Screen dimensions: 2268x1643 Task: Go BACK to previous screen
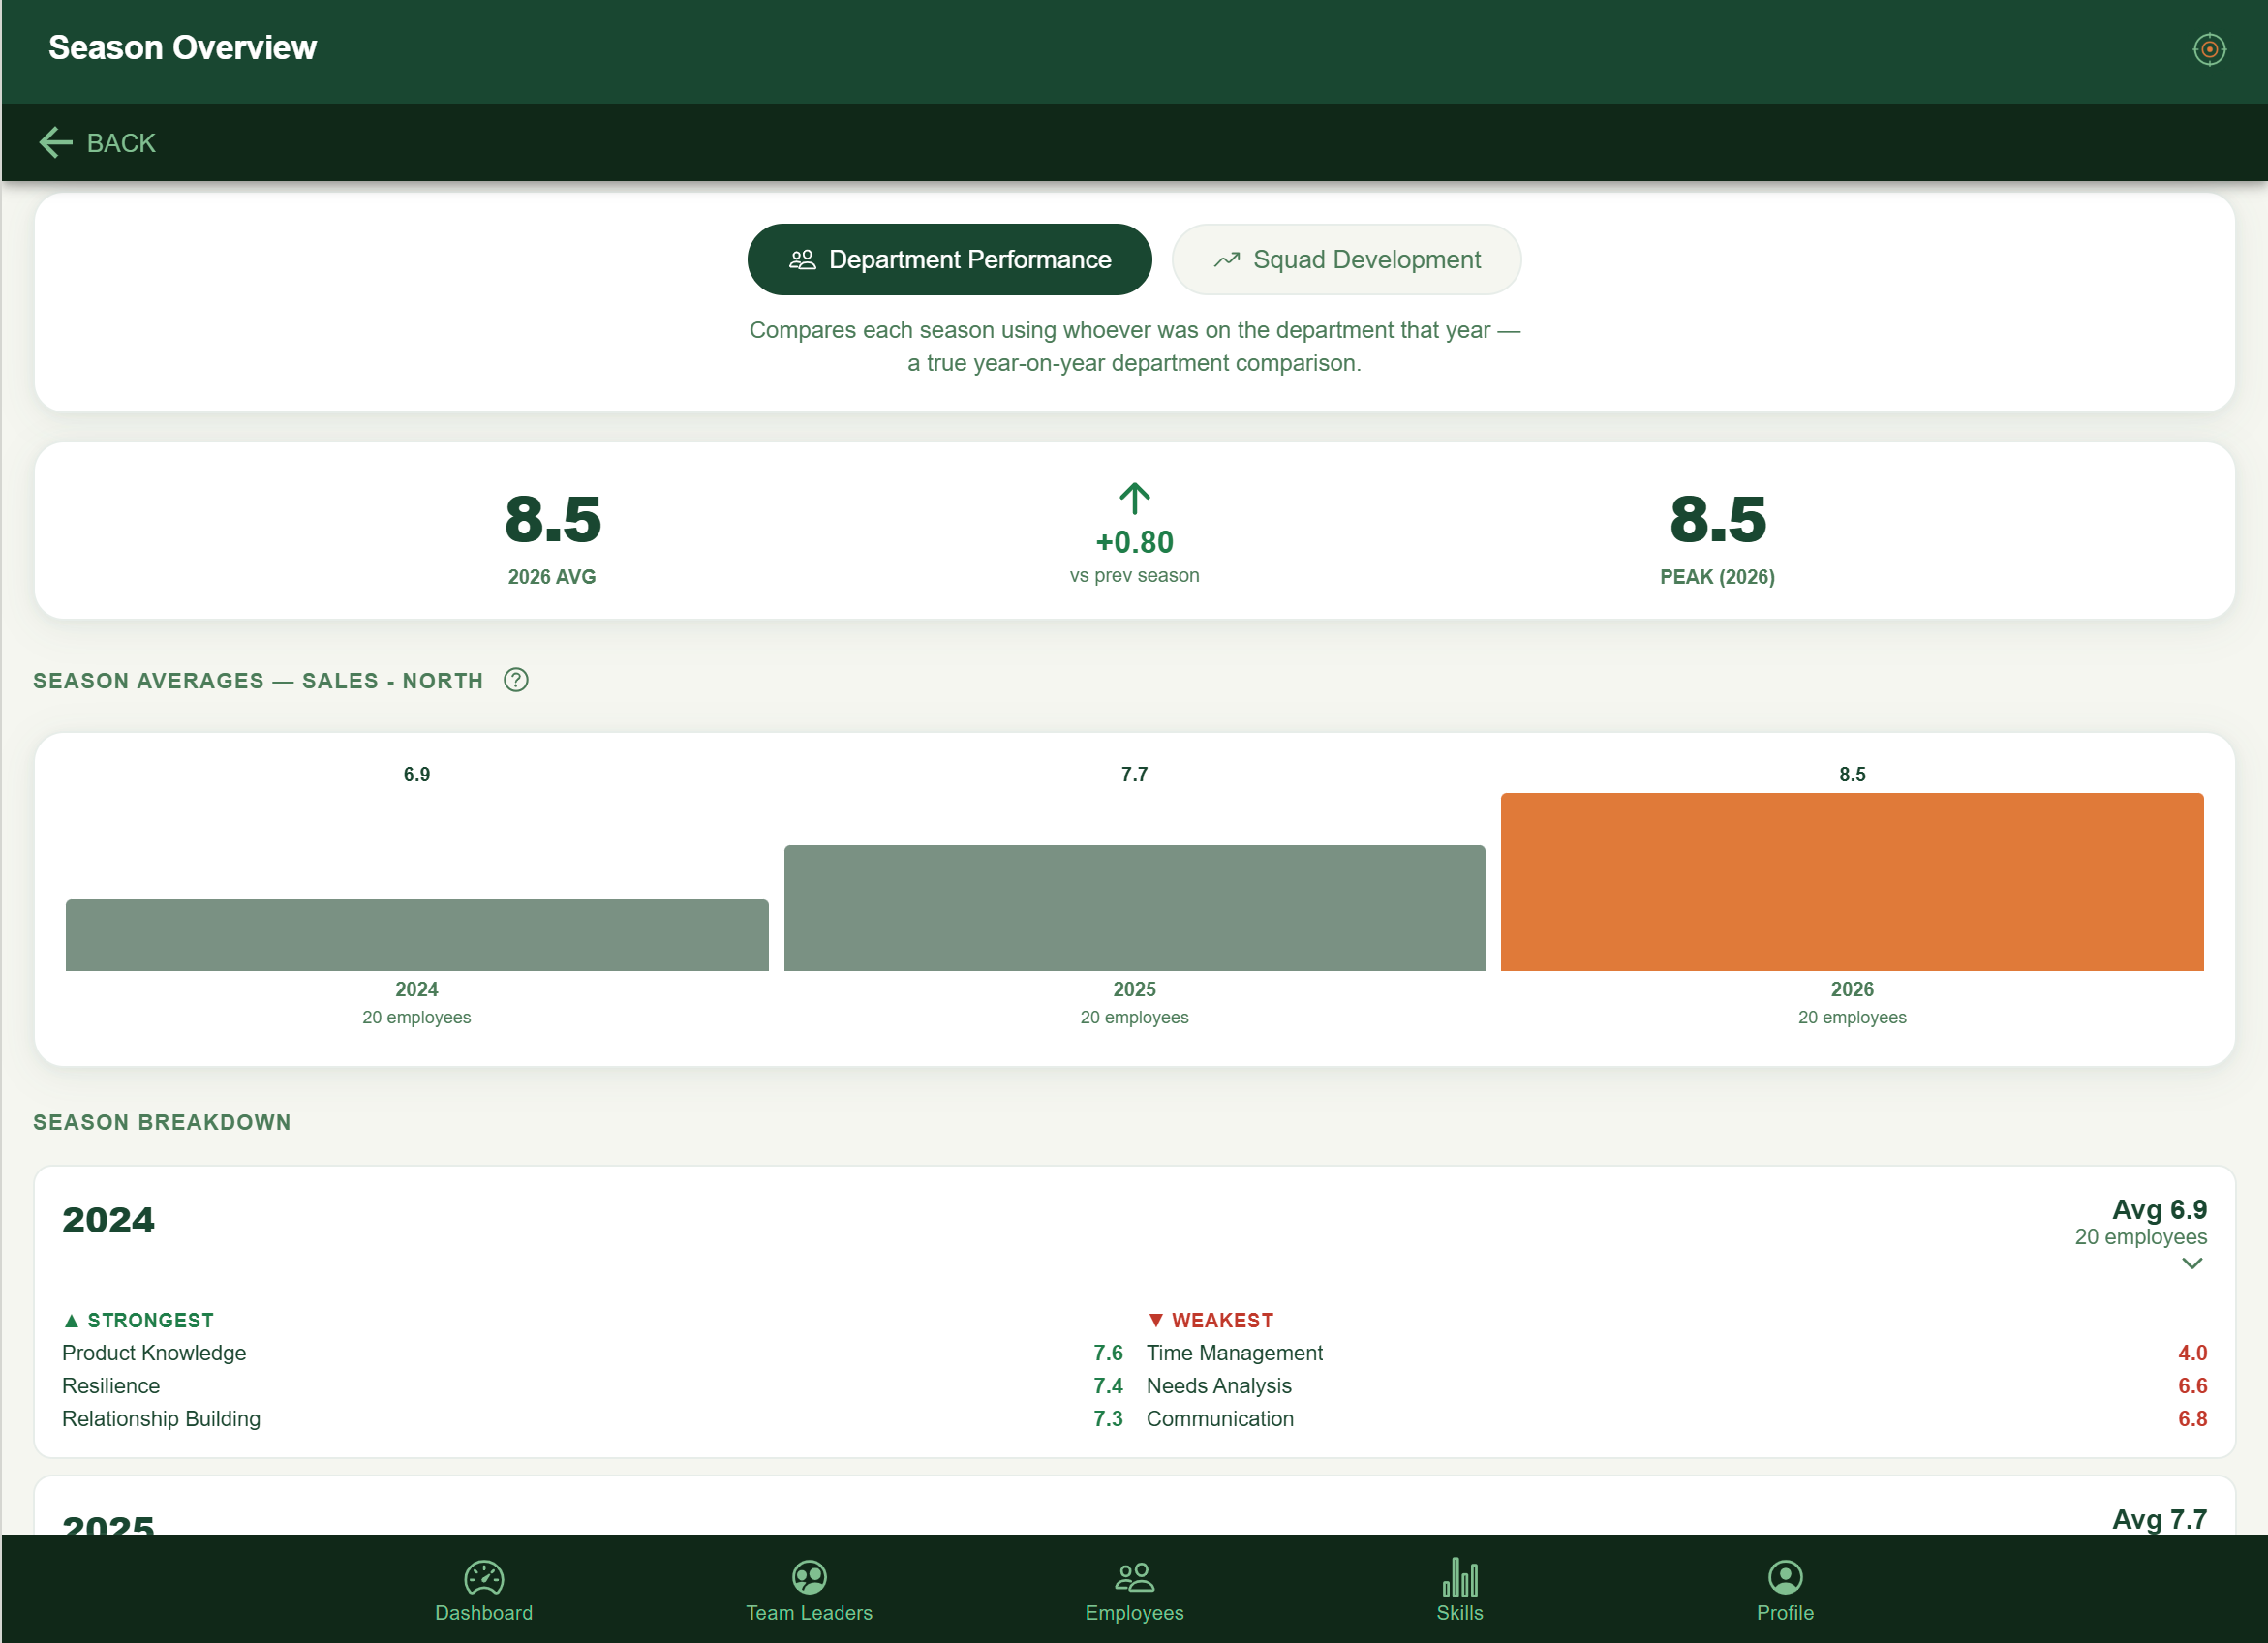98,143
